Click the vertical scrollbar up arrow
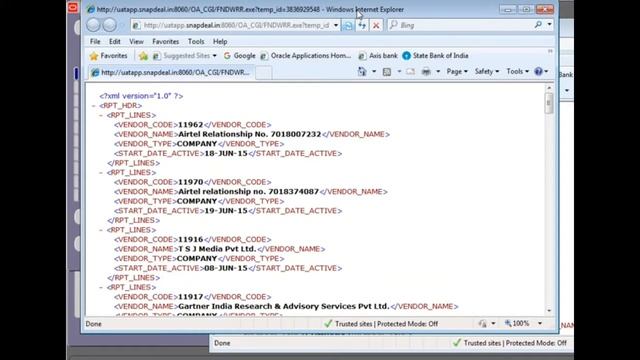Image resolution: width=640 pixels, height=360 pixels. tap(549, 88)
